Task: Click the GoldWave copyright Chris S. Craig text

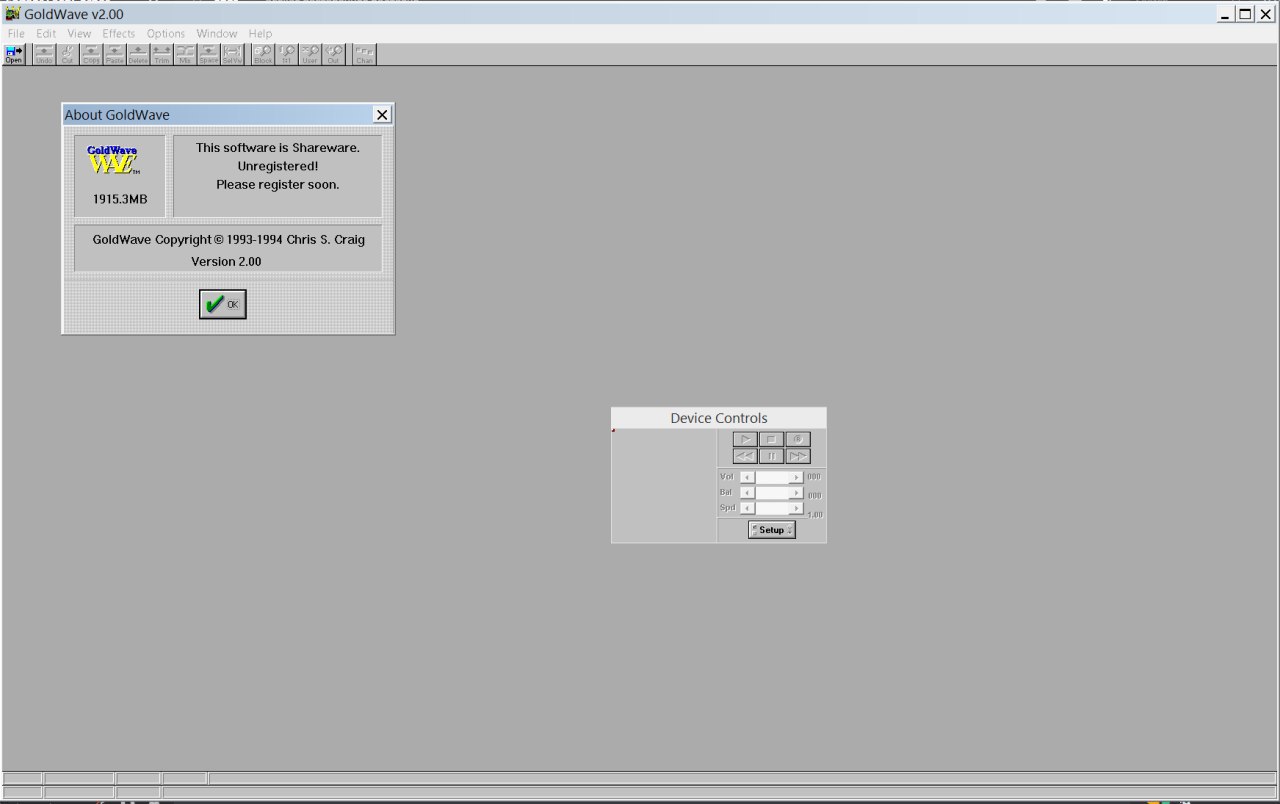Action: point(229,240)
